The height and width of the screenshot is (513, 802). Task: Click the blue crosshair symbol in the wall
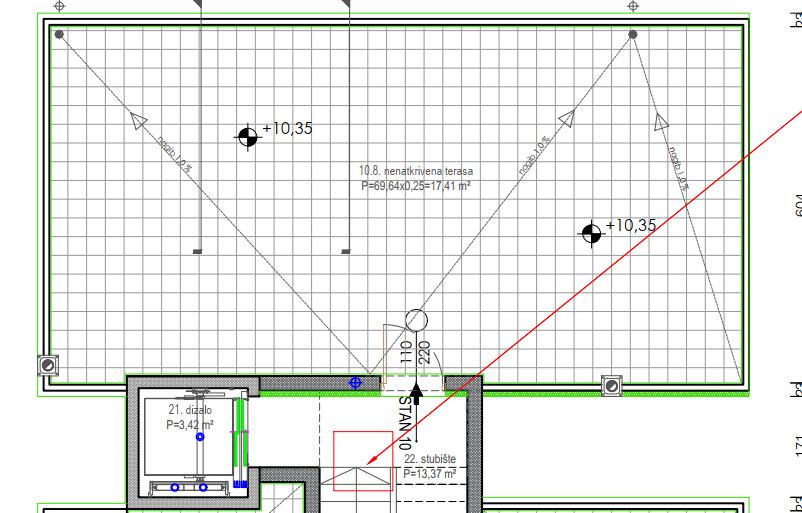355,382
